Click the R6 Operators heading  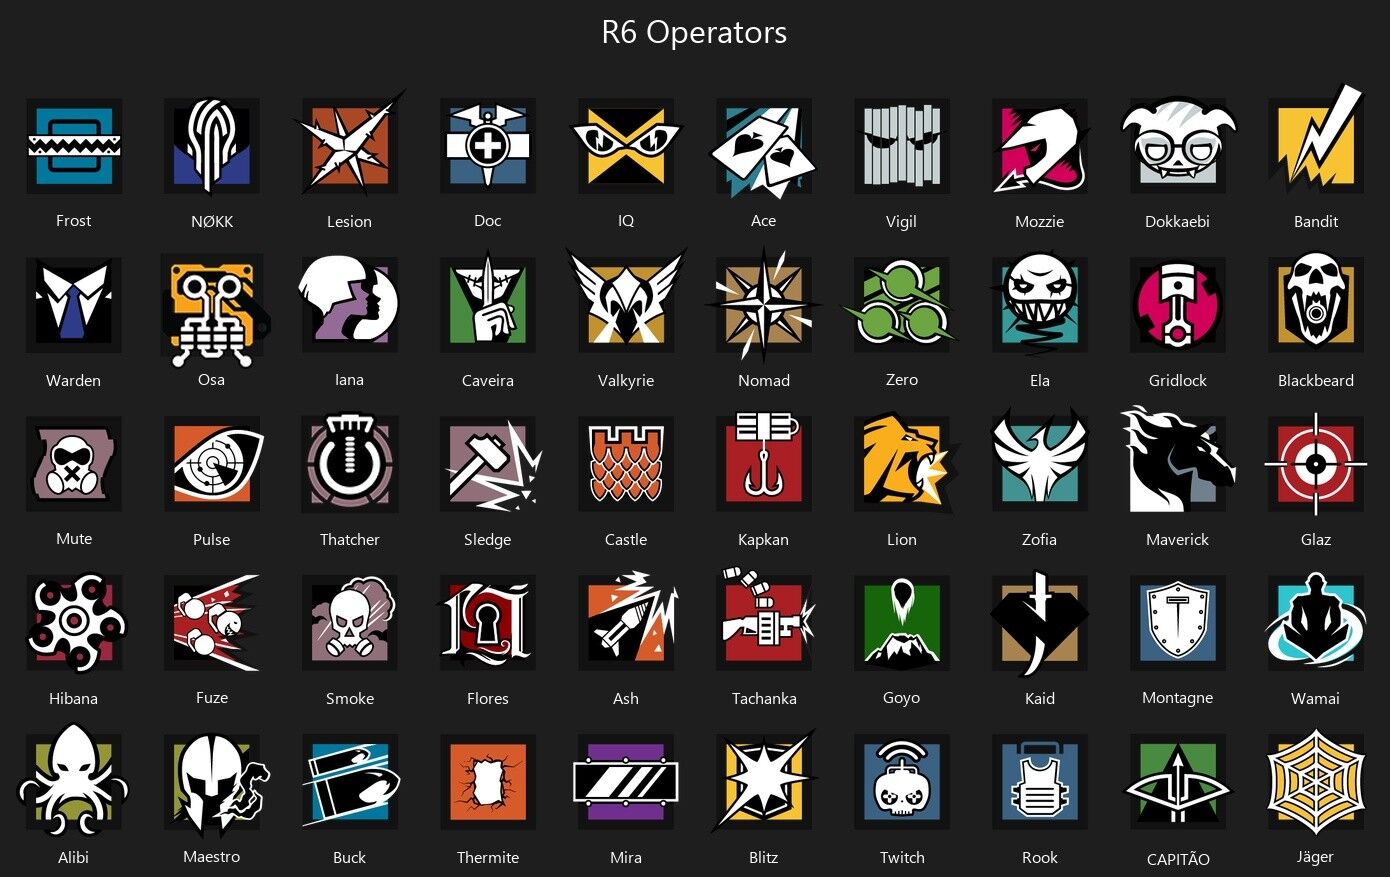point(694,32)
